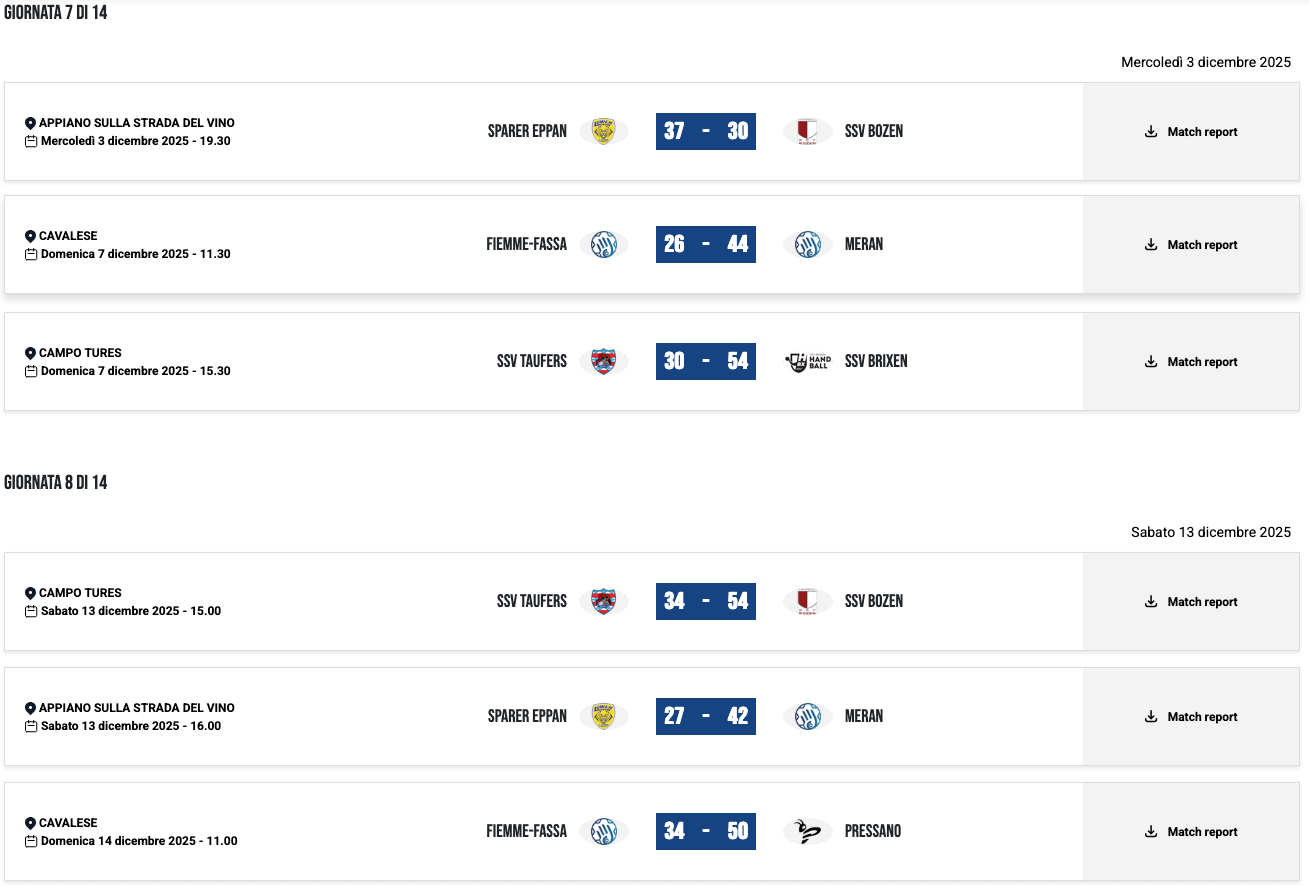Click SSV Bozen logo in Taufers match
Screen dimensions: 1309x886
point(807,602)
